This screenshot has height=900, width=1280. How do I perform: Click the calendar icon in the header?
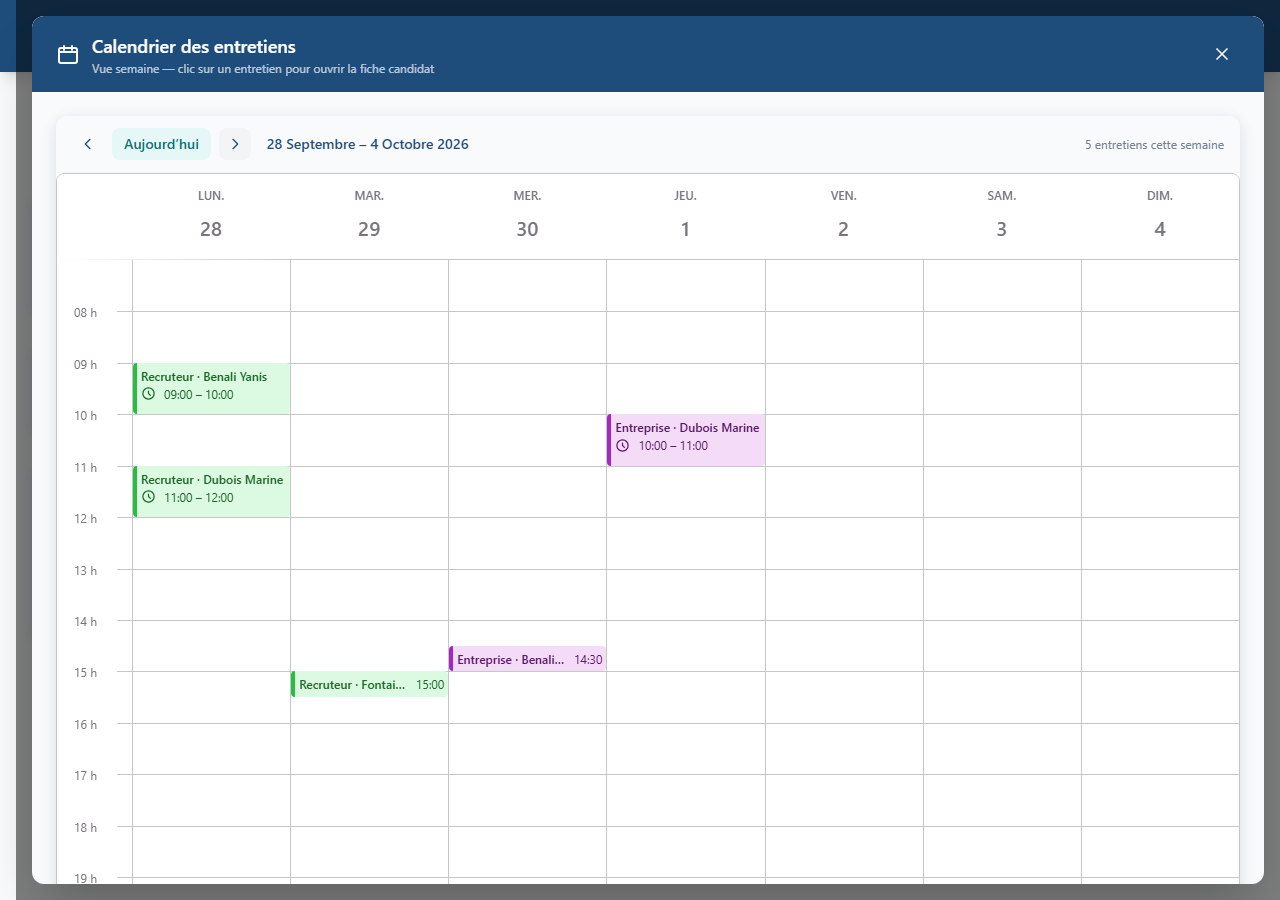coord(68,55)
